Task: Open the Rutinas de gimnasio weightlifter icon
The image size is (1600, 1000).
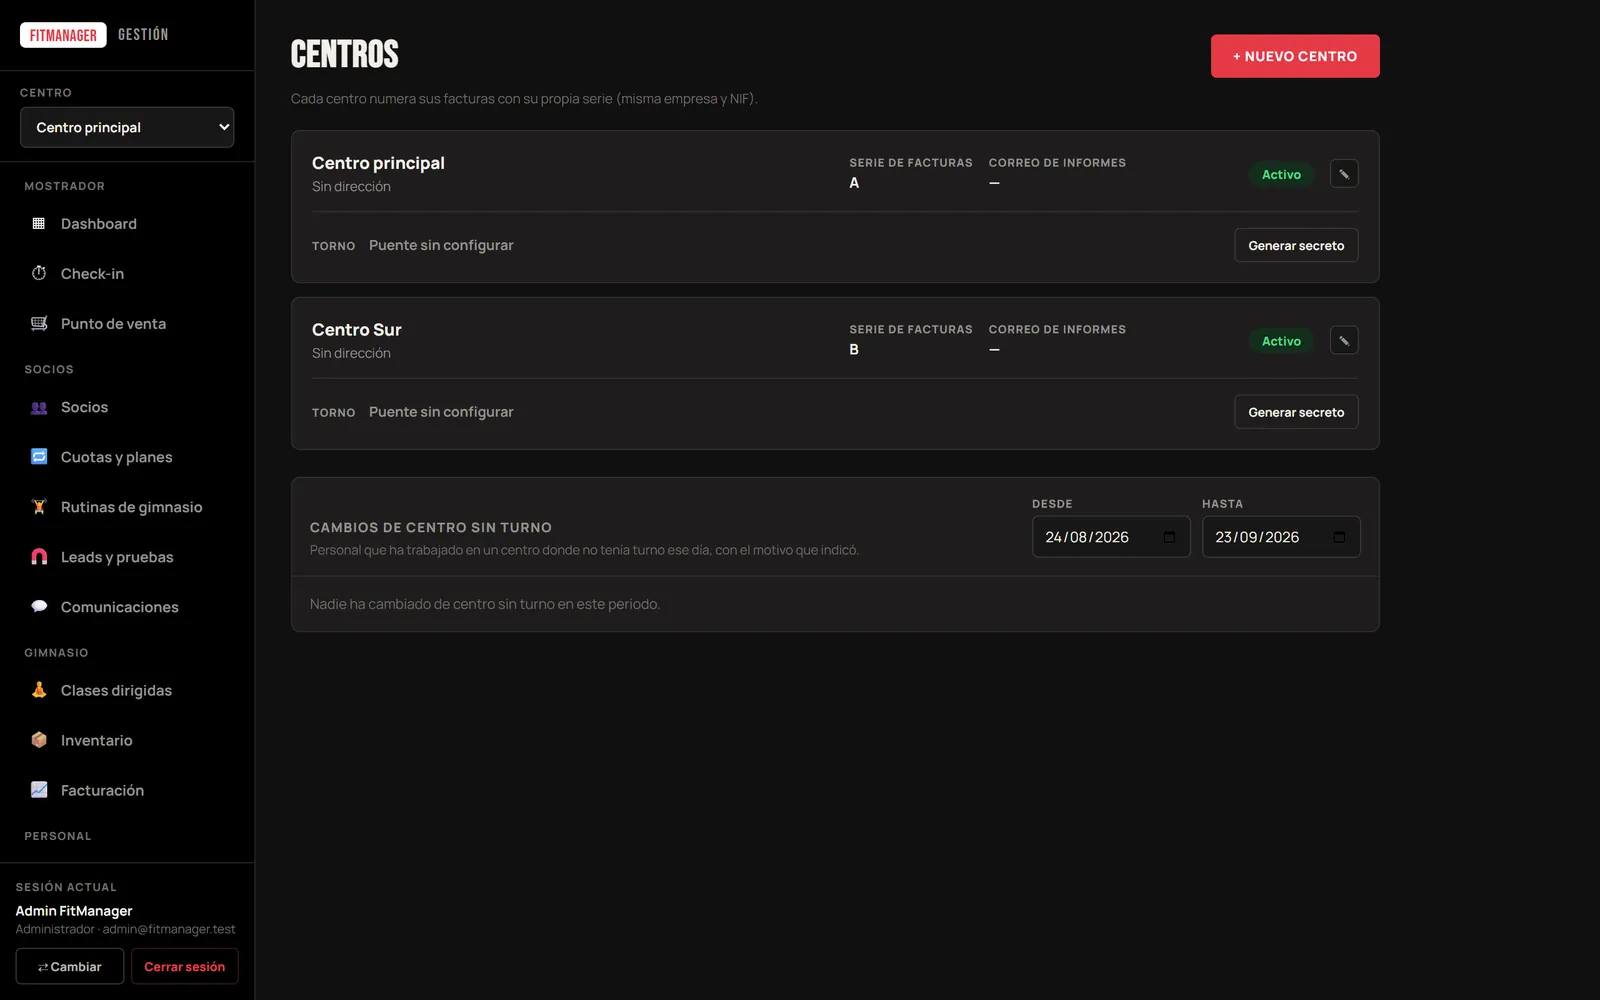Action: pos(39,507)
